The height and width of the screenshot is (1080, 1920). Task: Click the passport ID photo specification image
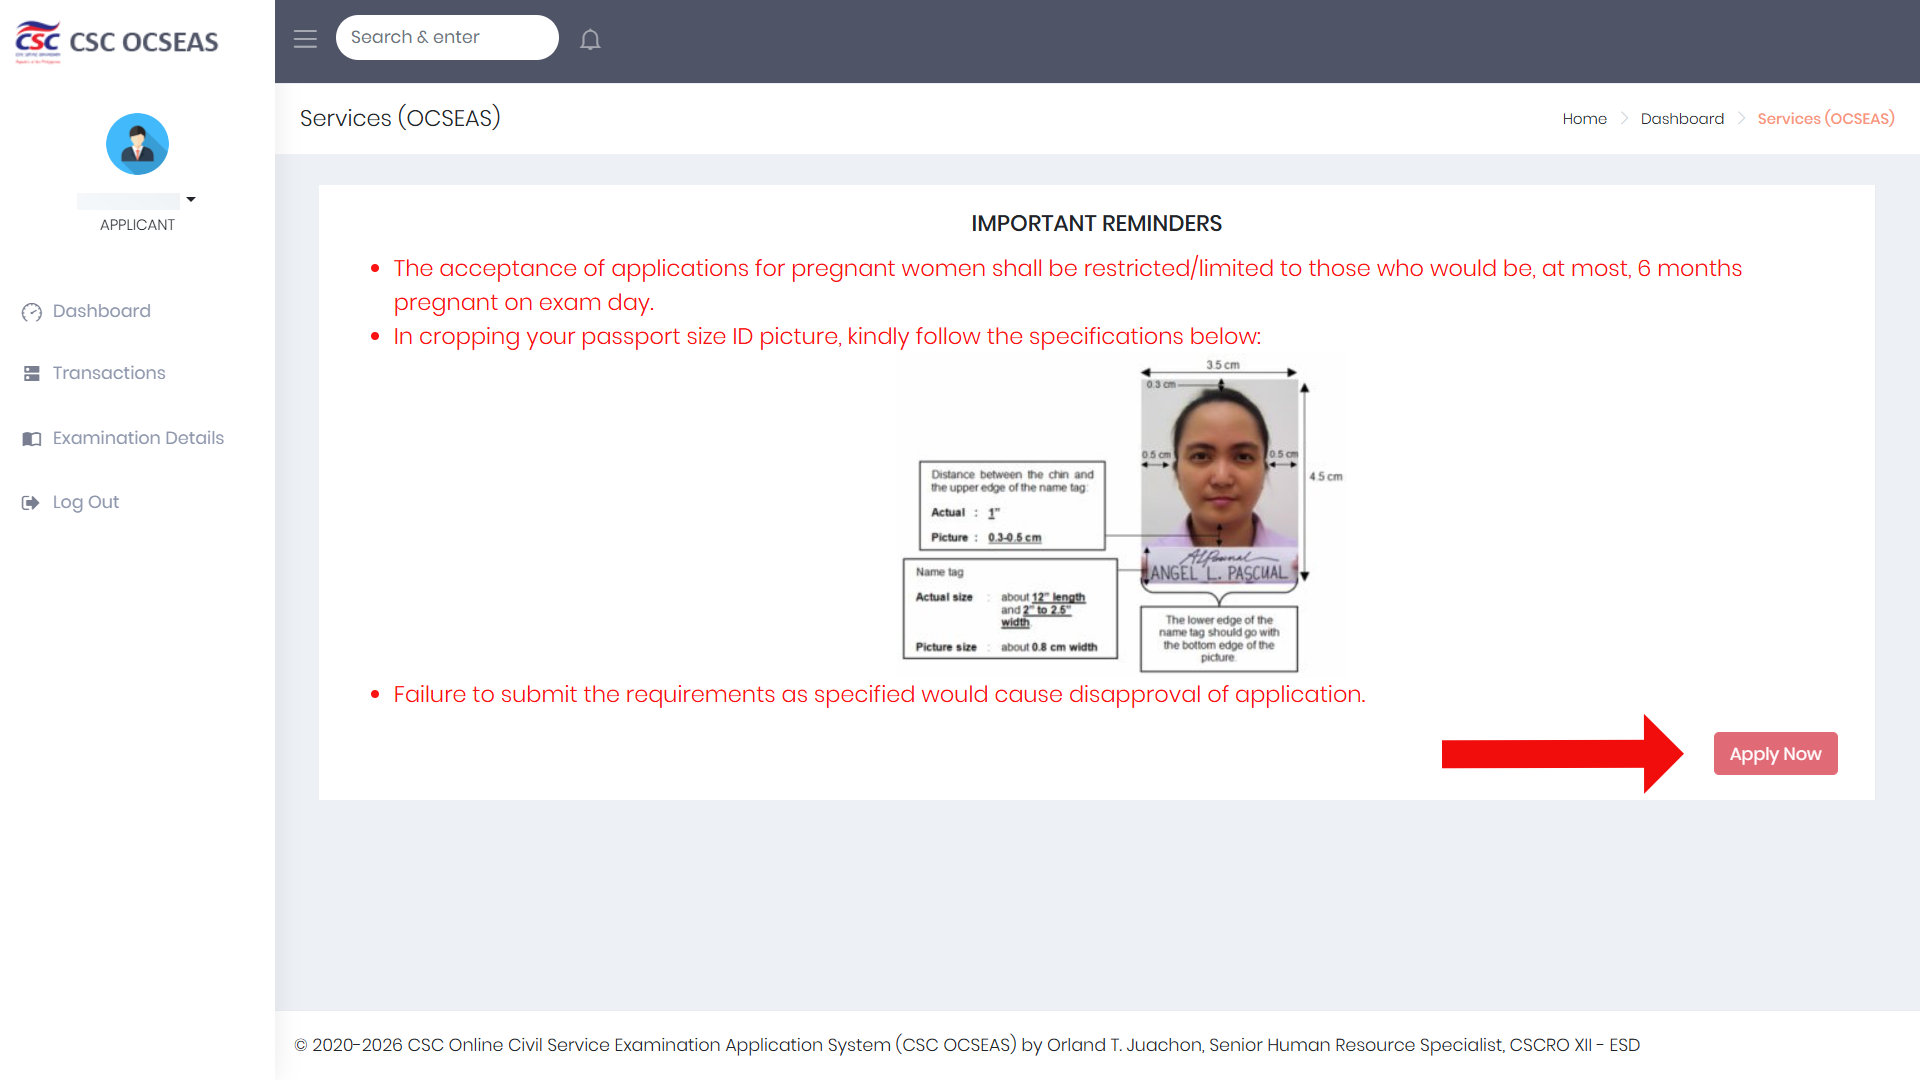pyautogui.click(x=1123, y=514)
